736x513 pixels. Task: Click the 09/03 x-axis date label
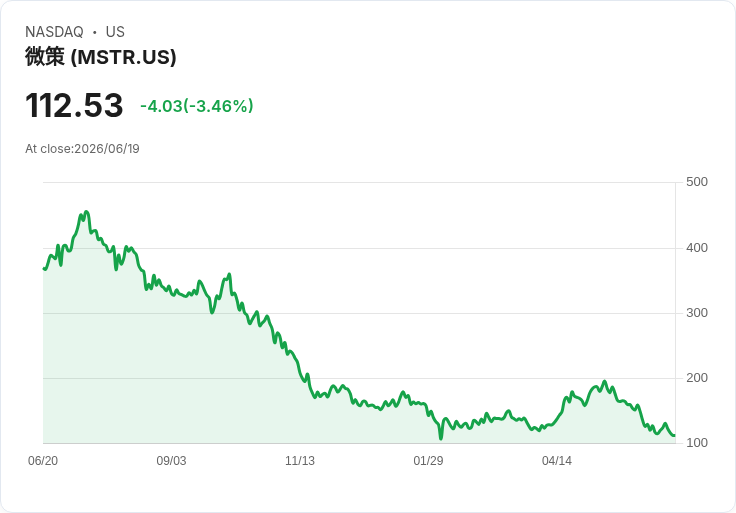click(171, 460)
